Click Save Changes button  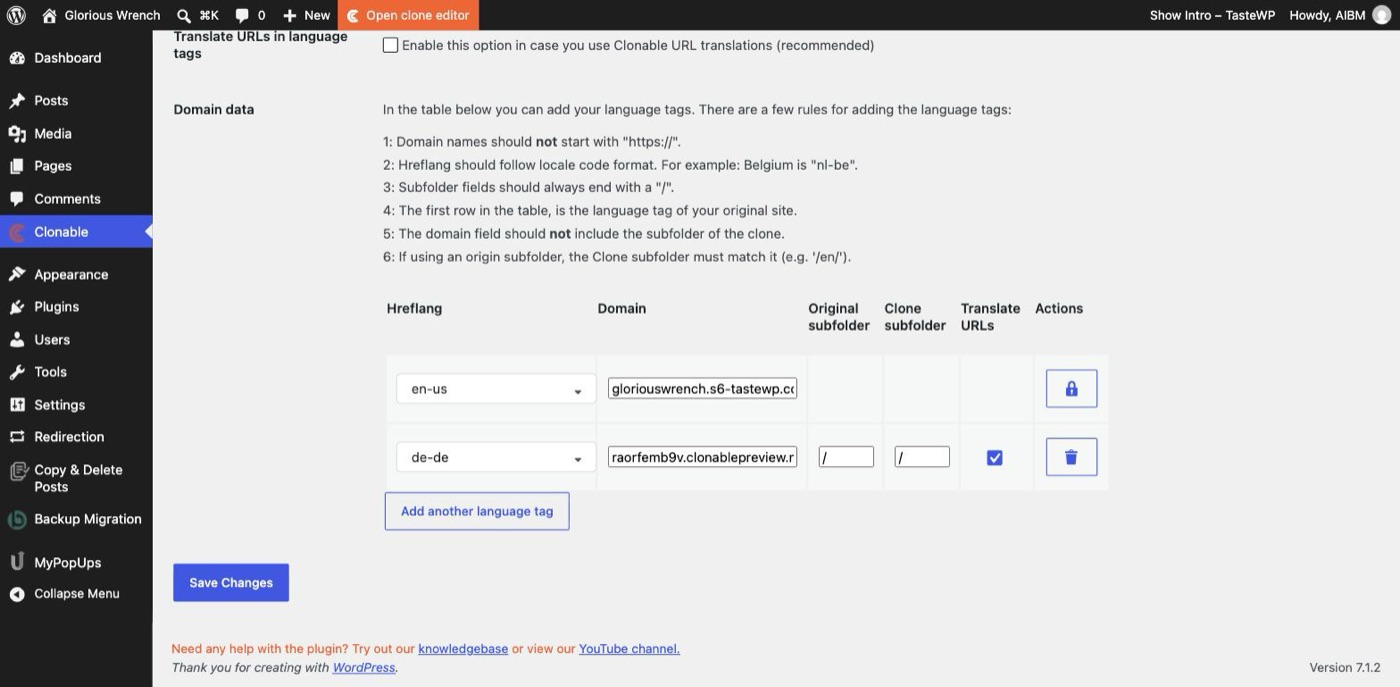pos(231,583)
